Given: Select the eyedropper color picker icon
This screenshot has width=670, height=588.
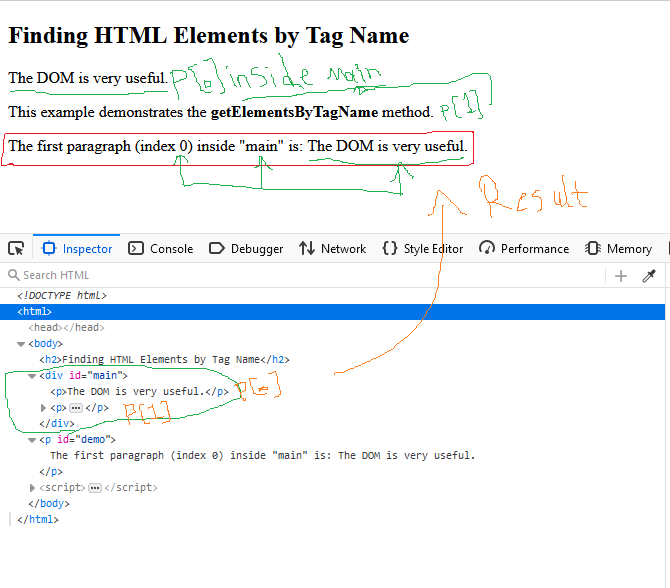Looking at the screenshot, I should [649, 276].
